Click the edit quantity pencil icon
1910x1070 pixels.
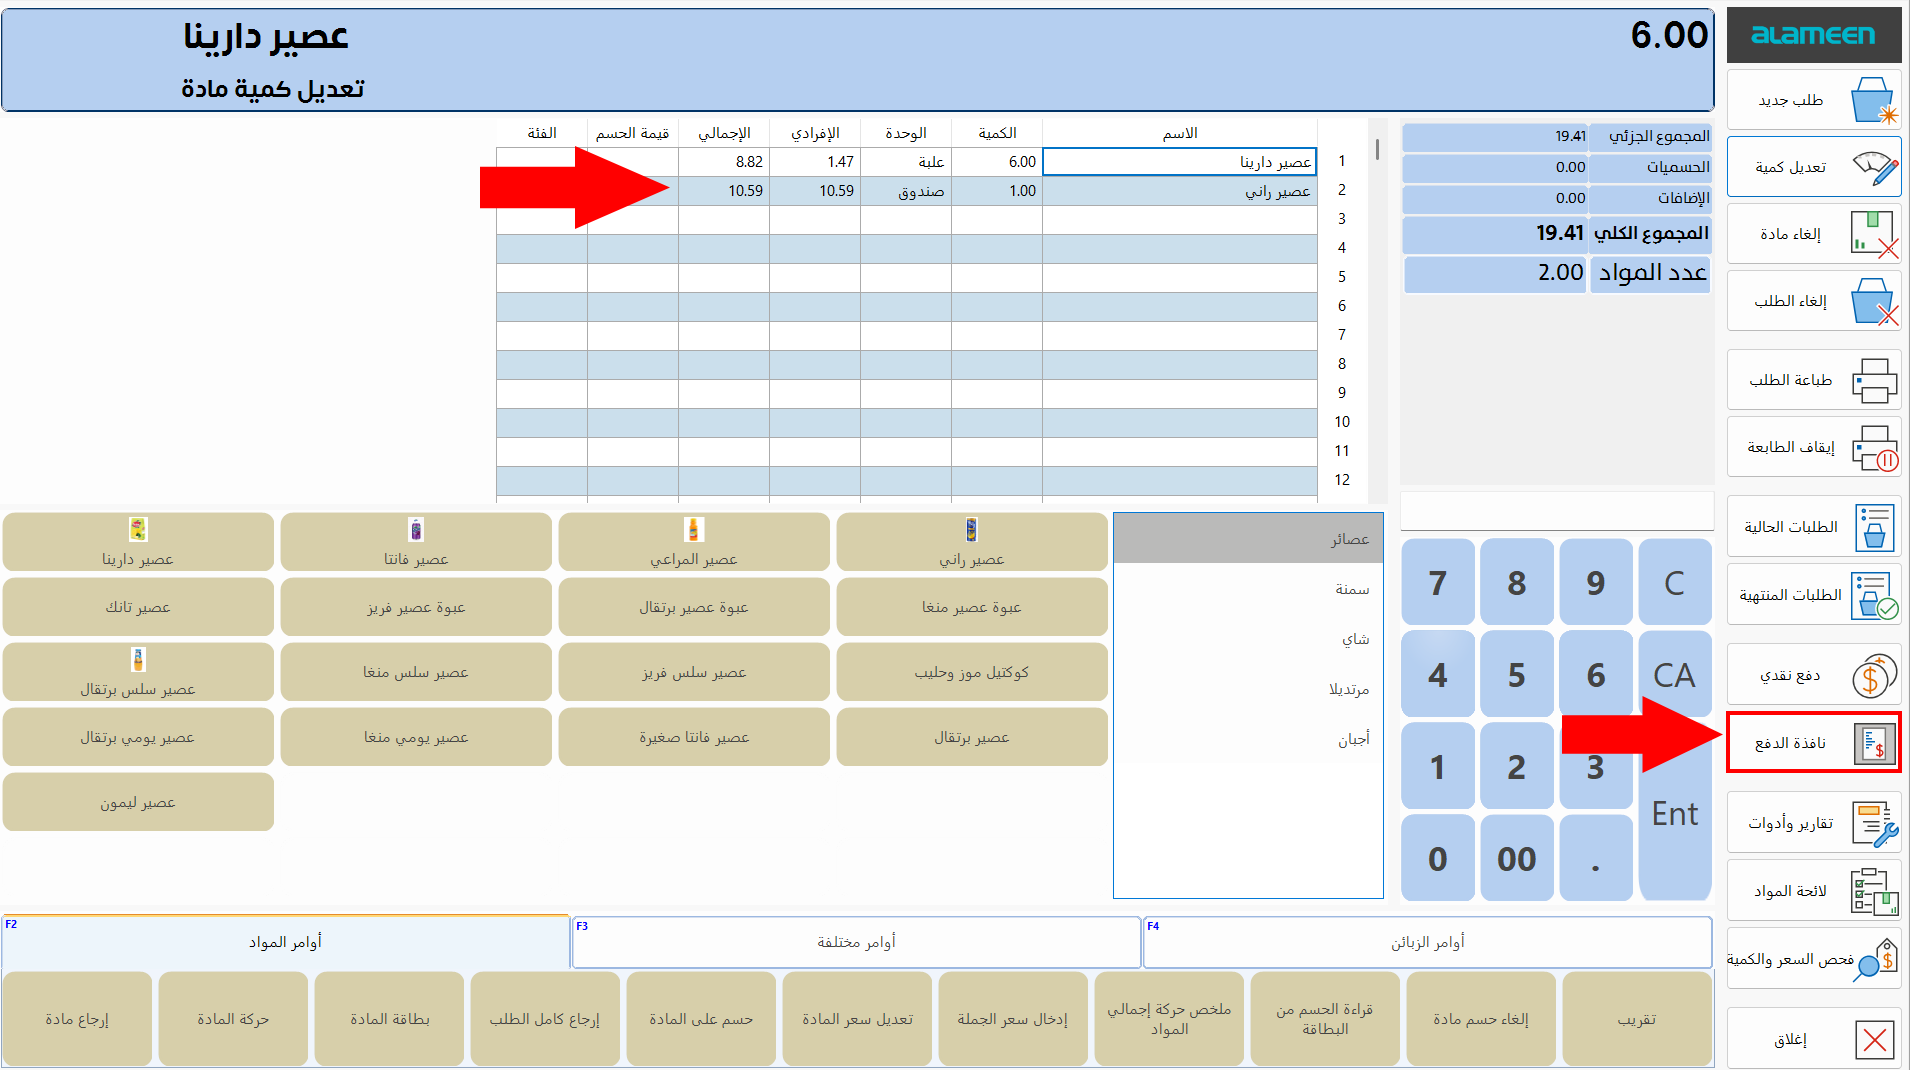click(1873, 168)
